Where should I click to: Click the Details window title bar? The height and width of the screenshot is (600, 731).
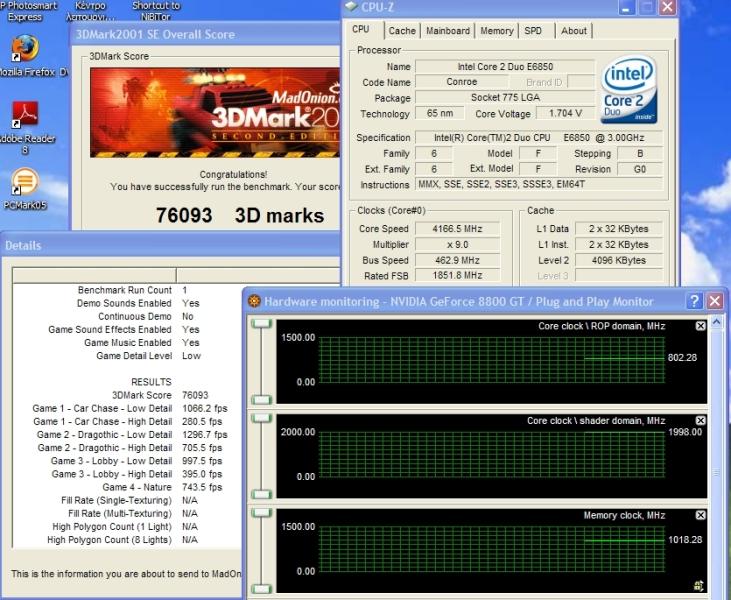[x=170, y=245]
